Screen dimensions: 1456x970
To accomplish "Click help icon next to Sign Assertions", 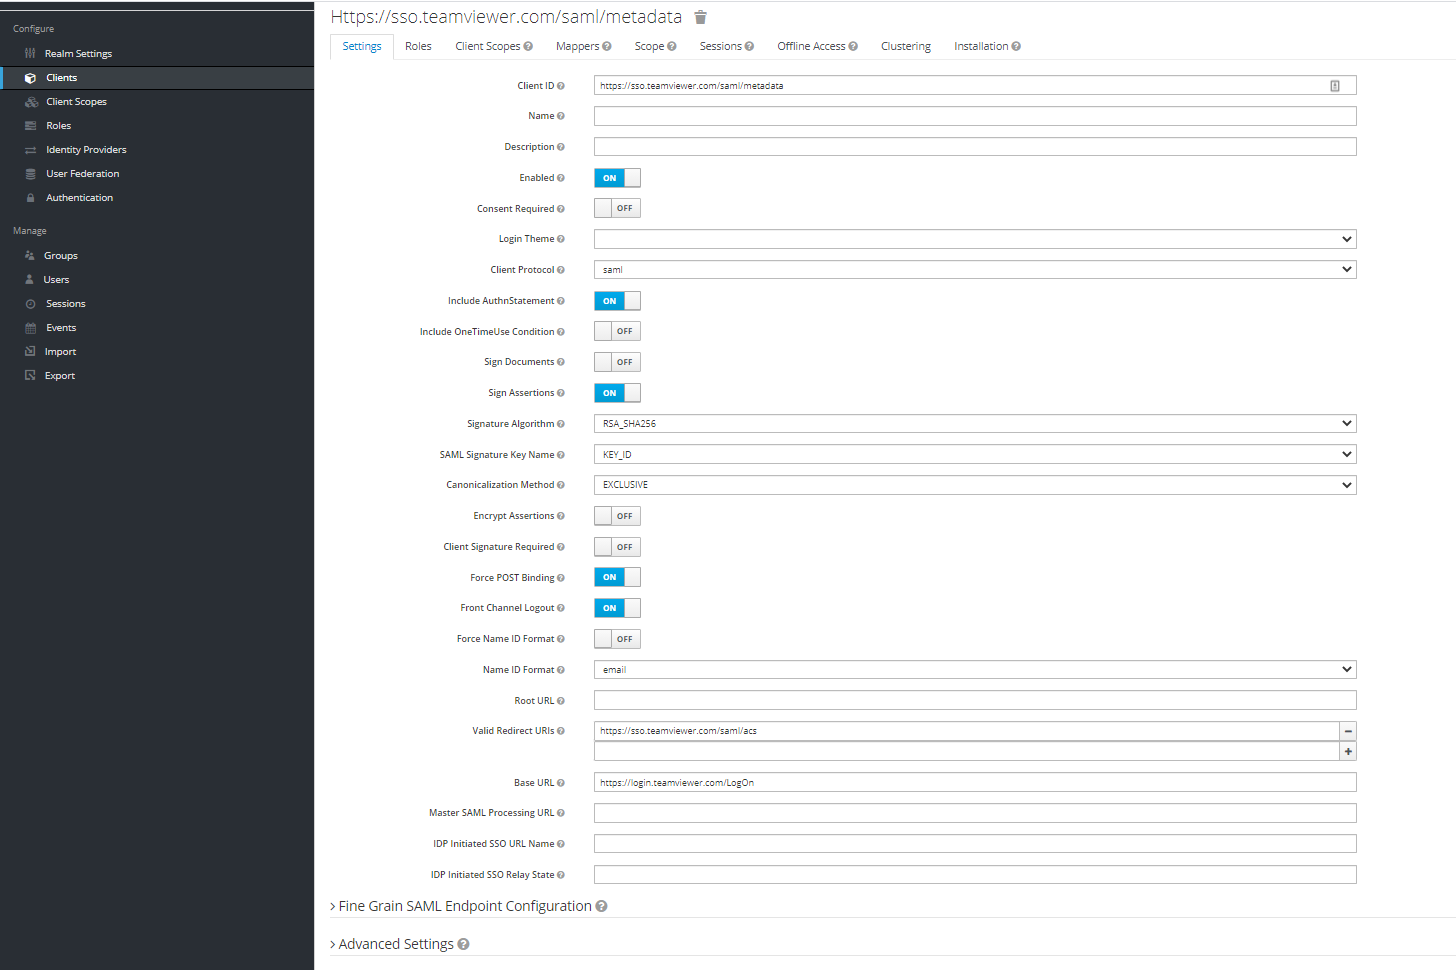I will (561, 393).
